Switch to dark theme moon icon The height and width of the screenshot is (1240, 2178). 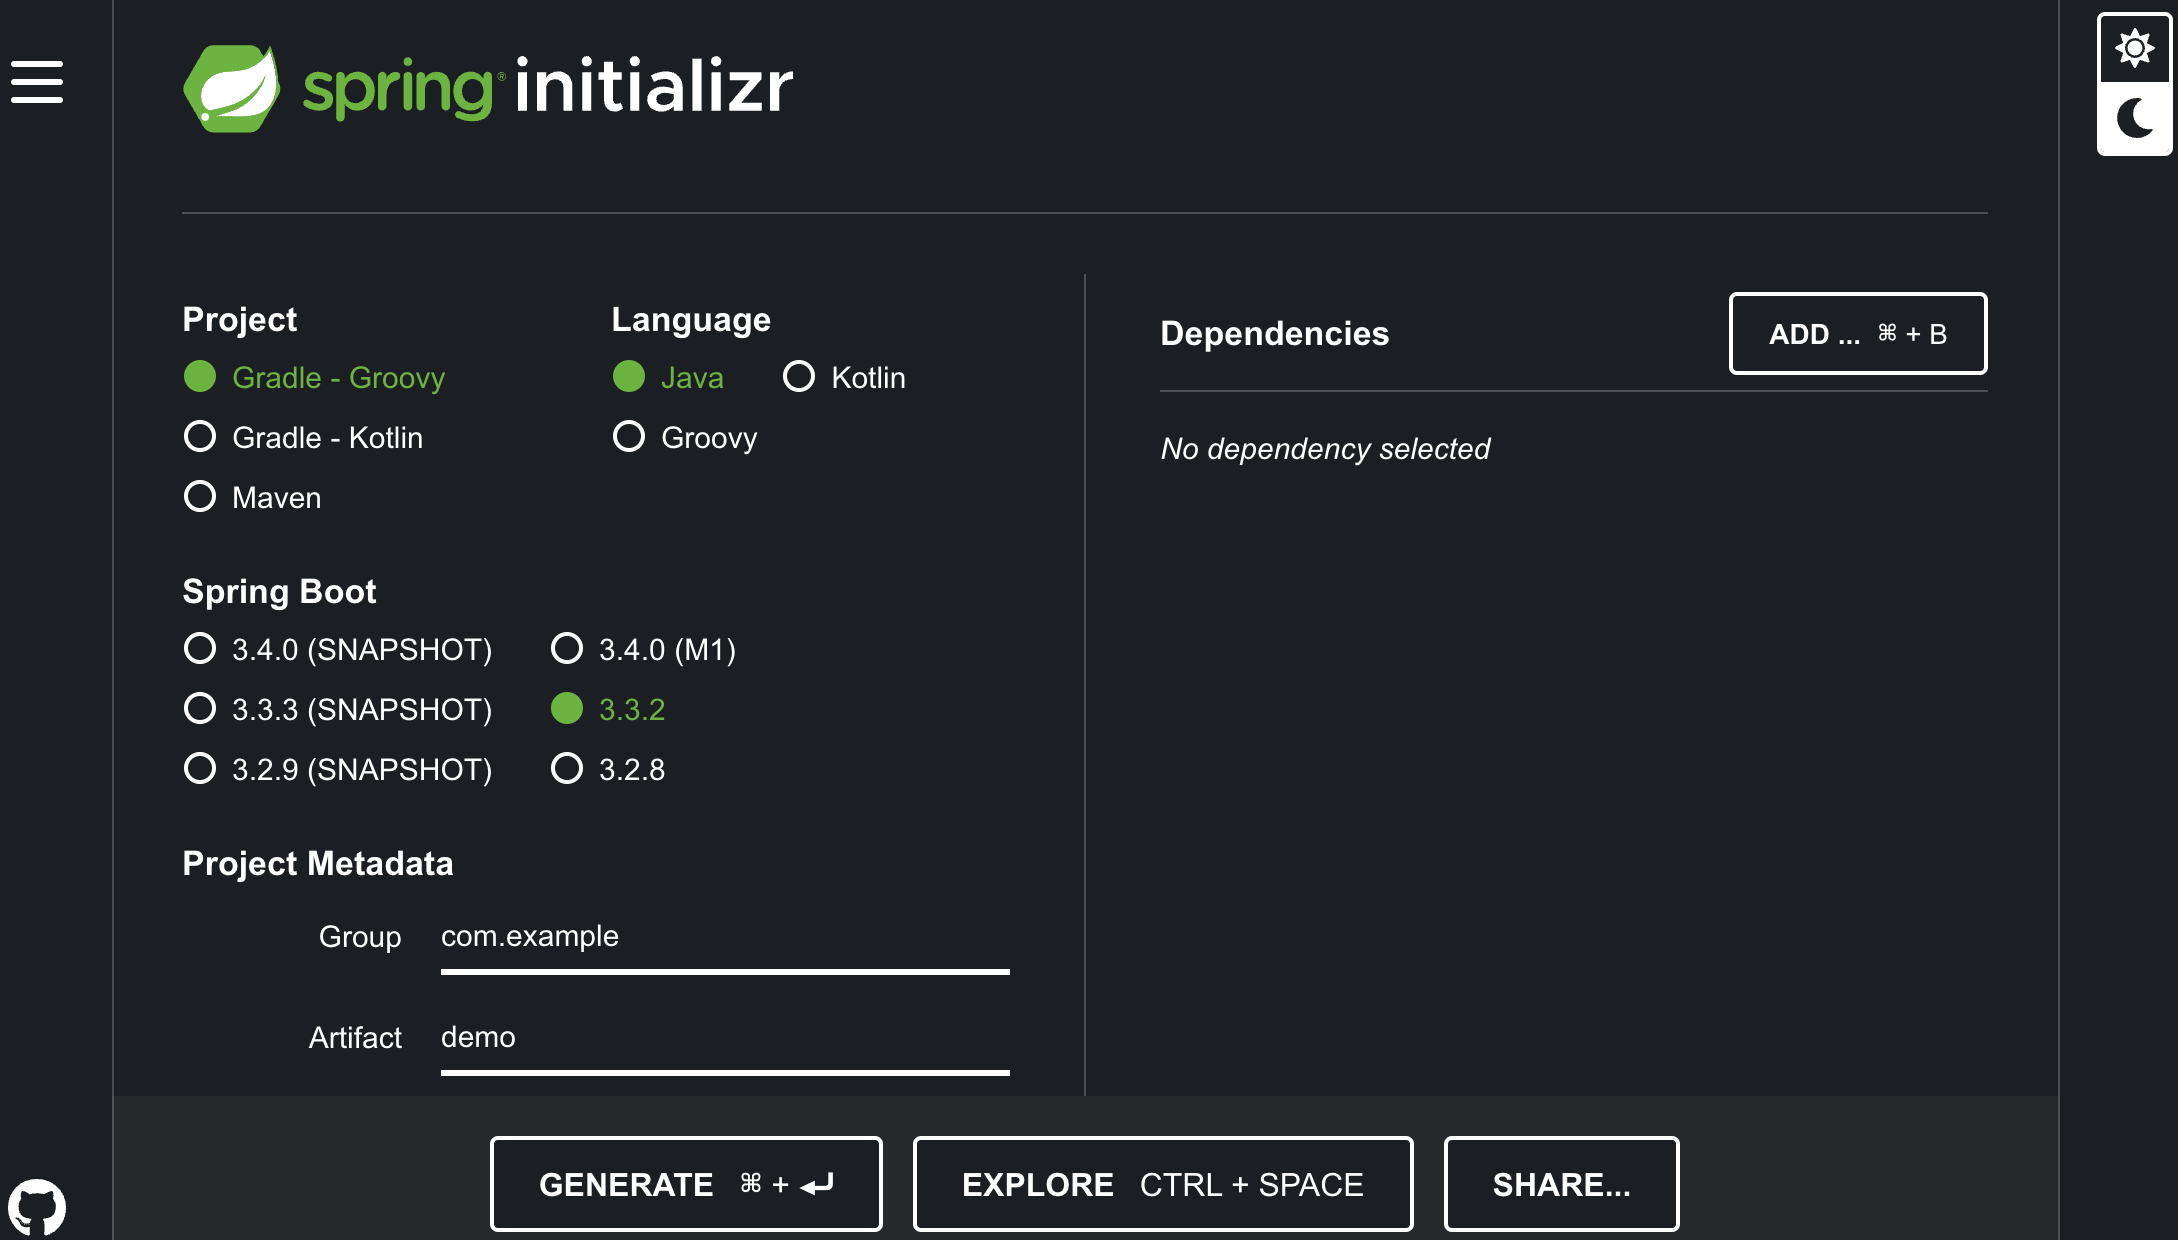(2134, 118)
